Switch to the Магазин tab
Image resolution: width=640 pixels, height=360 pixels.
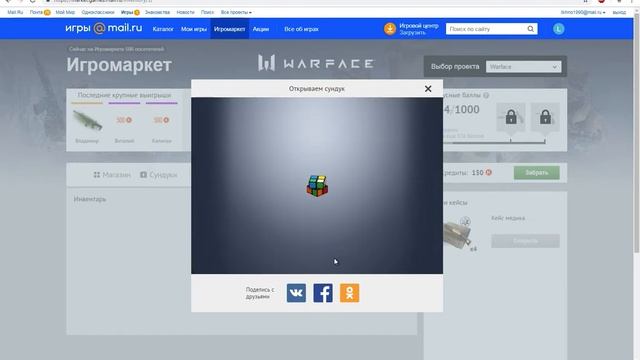112,175
